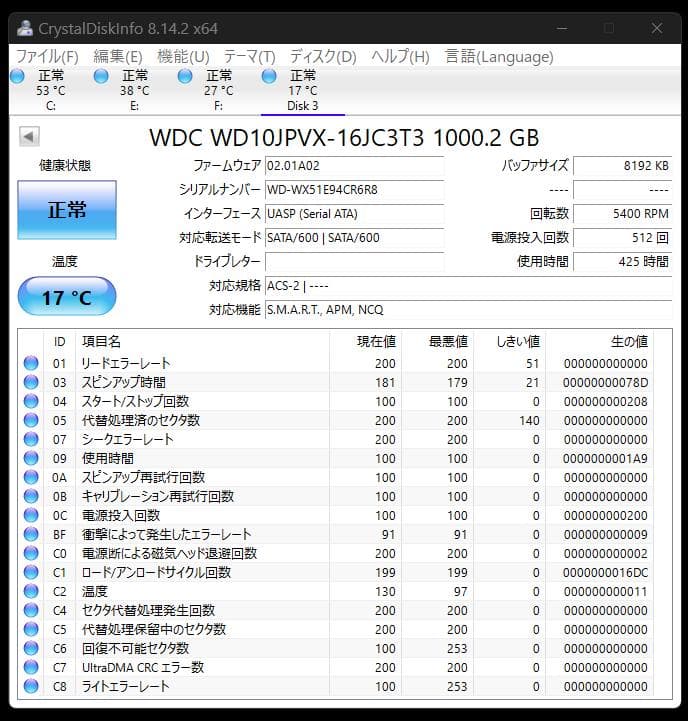Screen dimensions: 688x721
Task: Click the blue 正常 health status button
Action: [67, 210]
